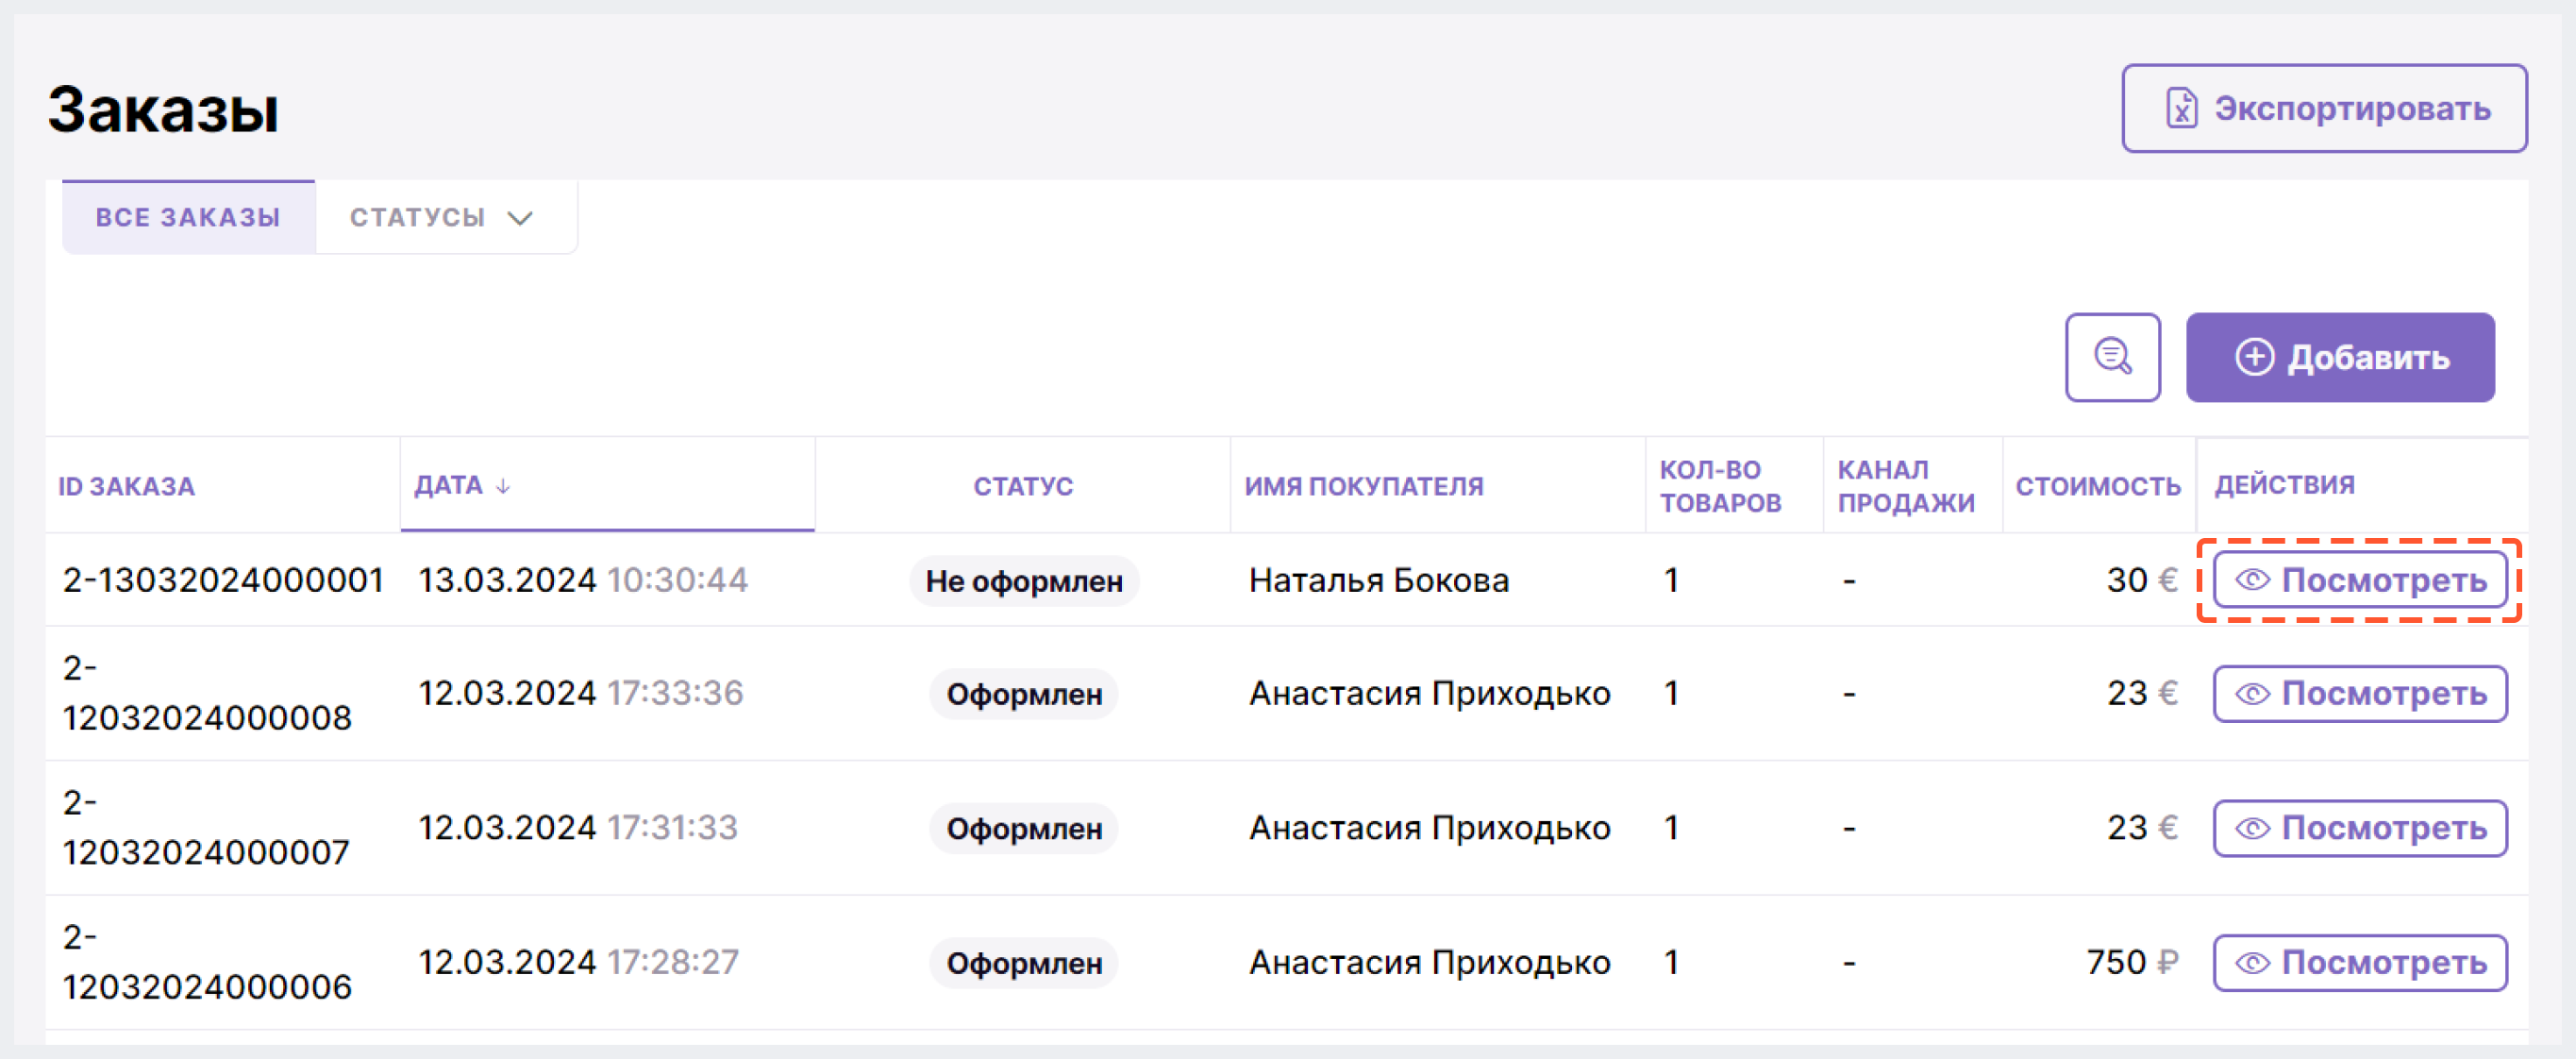View order 2-13032024000001 via Посмотреть
The width and height of the screenshot is (2576, 1059).
click(2360, 580)
